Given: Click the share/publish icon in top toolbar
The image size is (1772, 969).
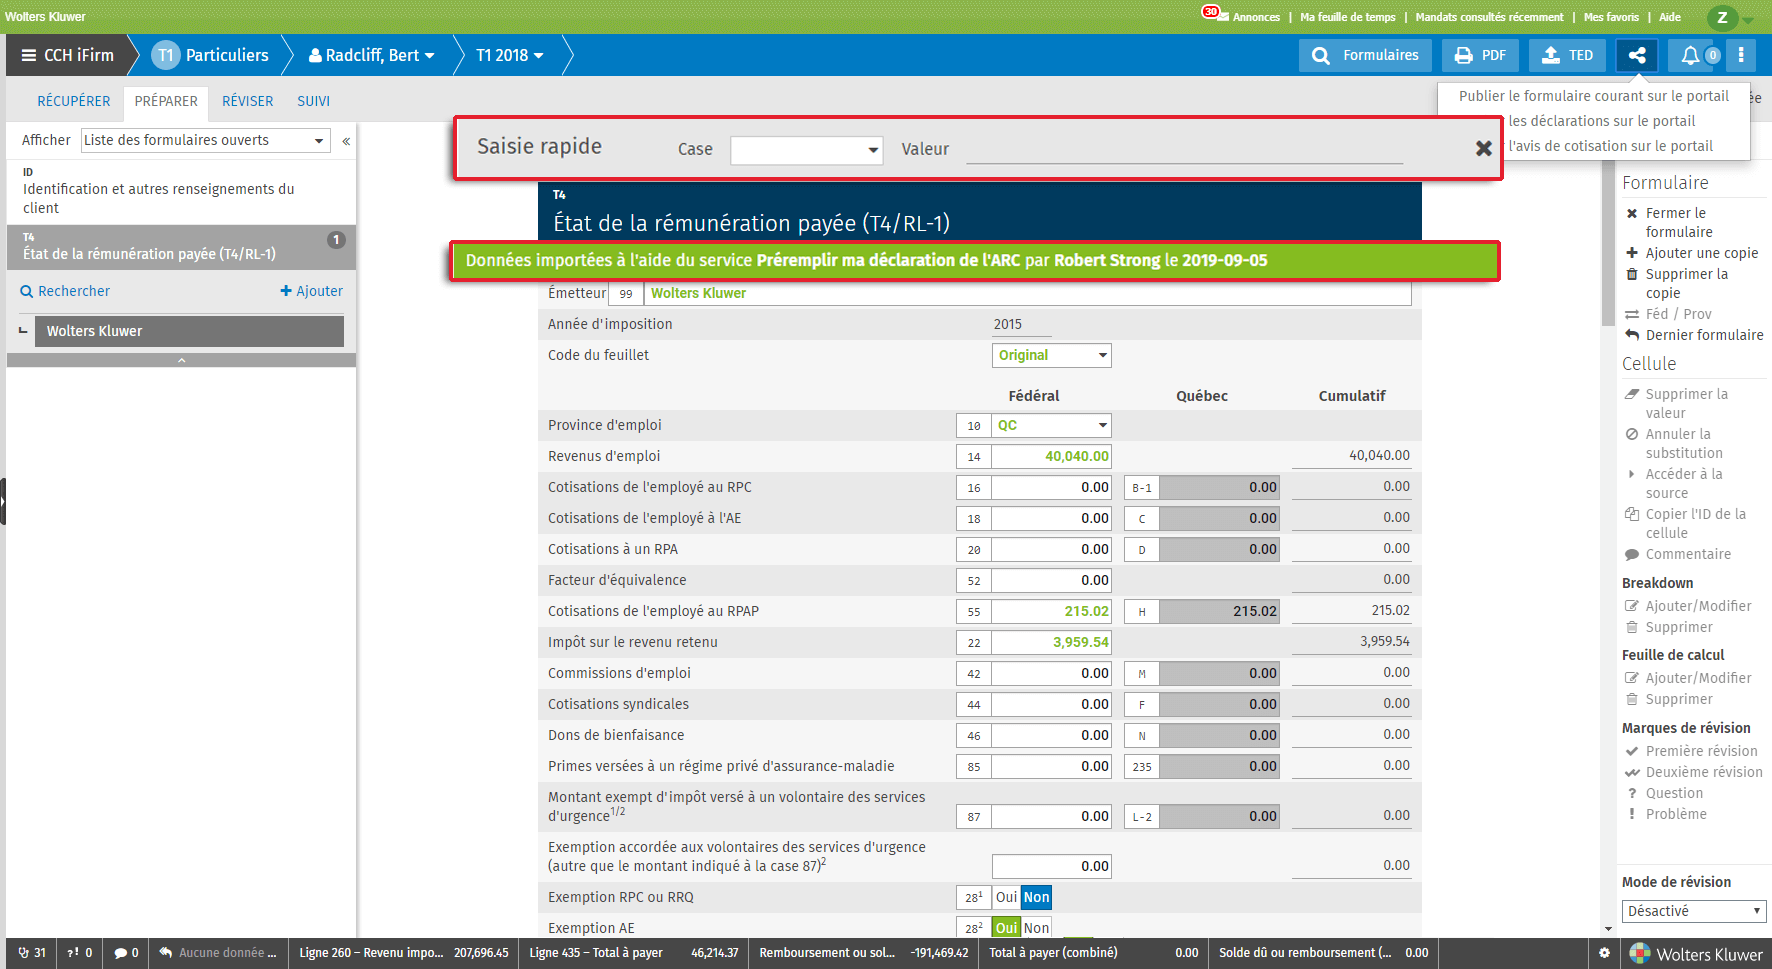Looking at the screenshot, I should pyautogui.click(x=1637, y=56).
